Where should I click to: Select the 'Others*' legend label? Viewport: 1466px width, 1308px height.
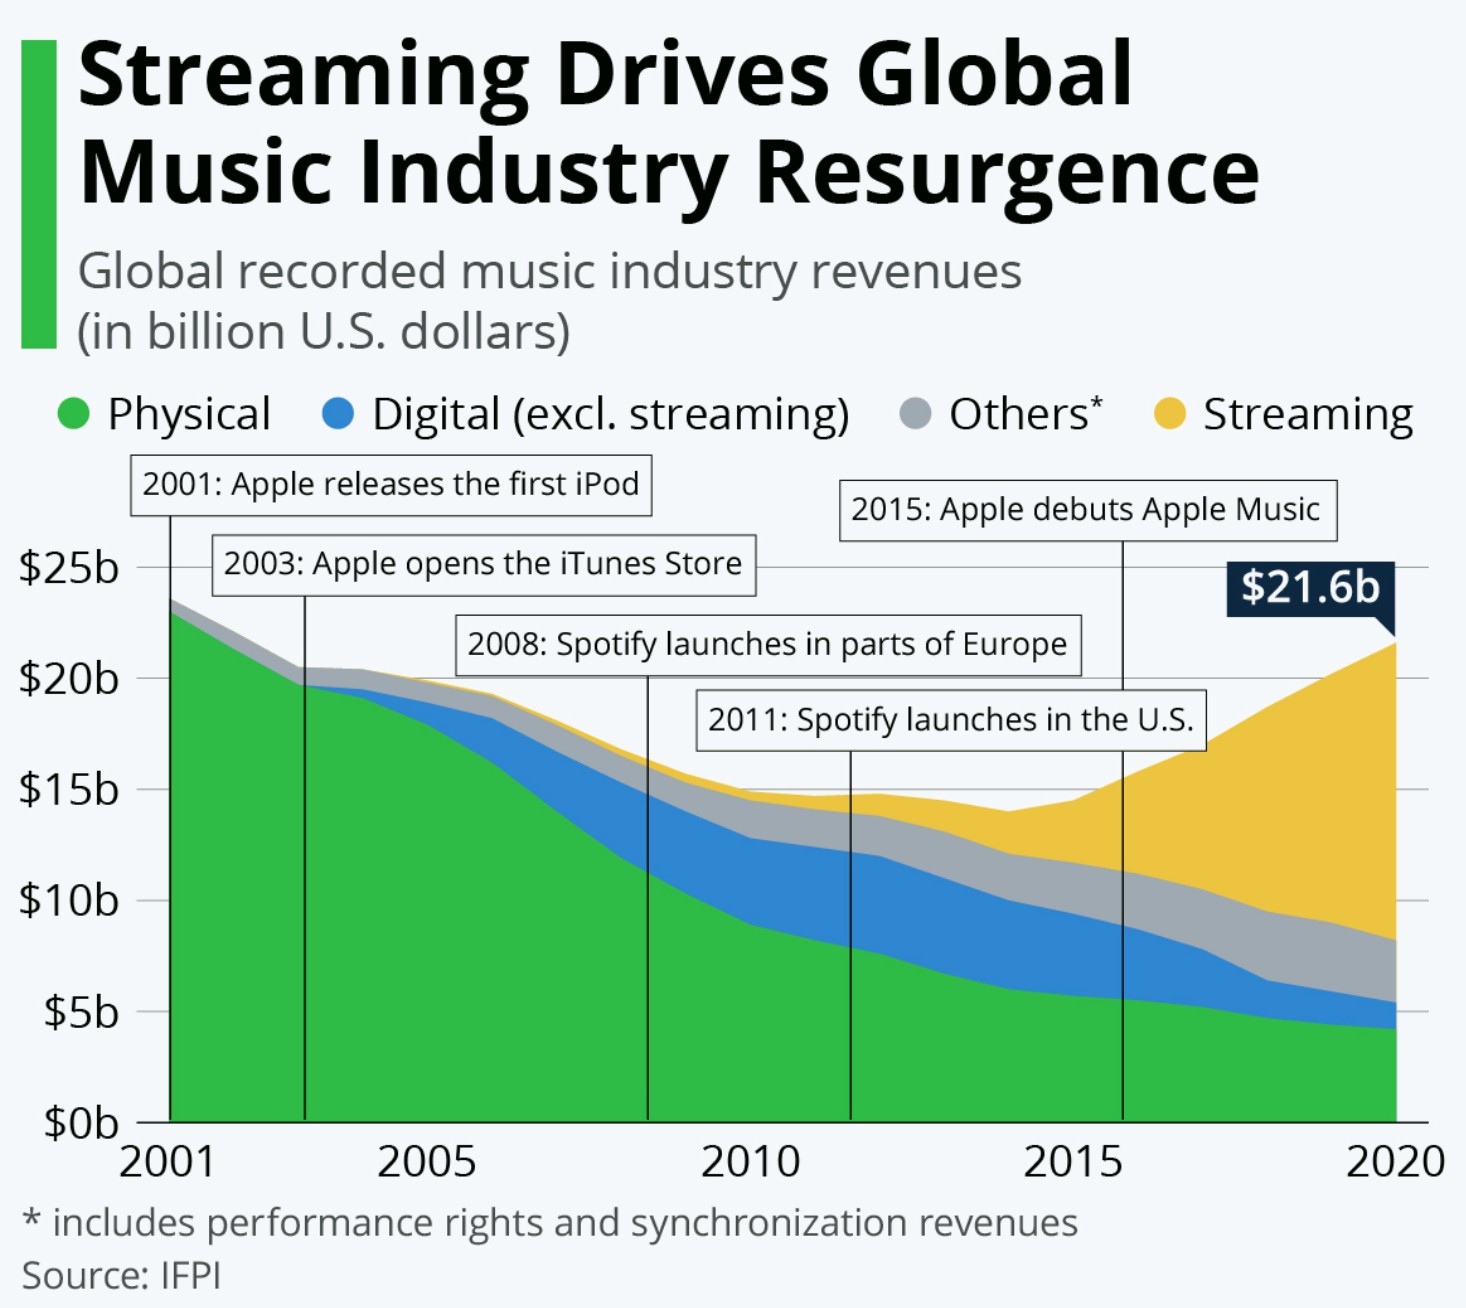click(x=1026, y=413)
